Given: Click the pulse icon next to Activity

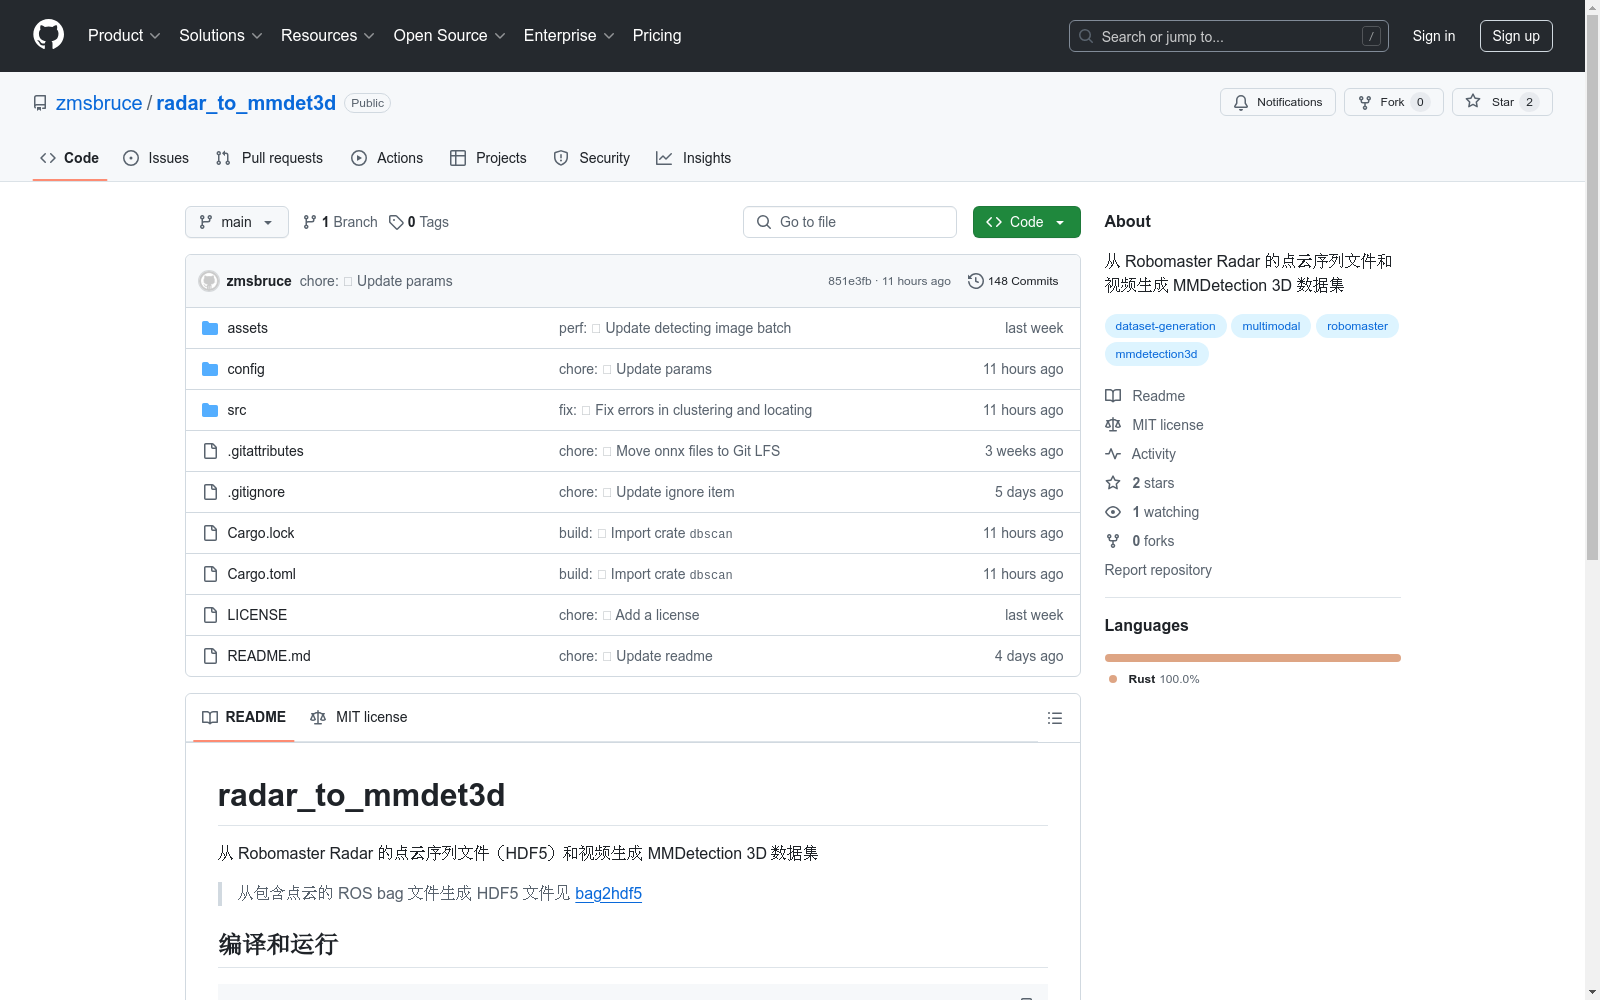Looking at the screenshot, I should [x=1113, y=454].
